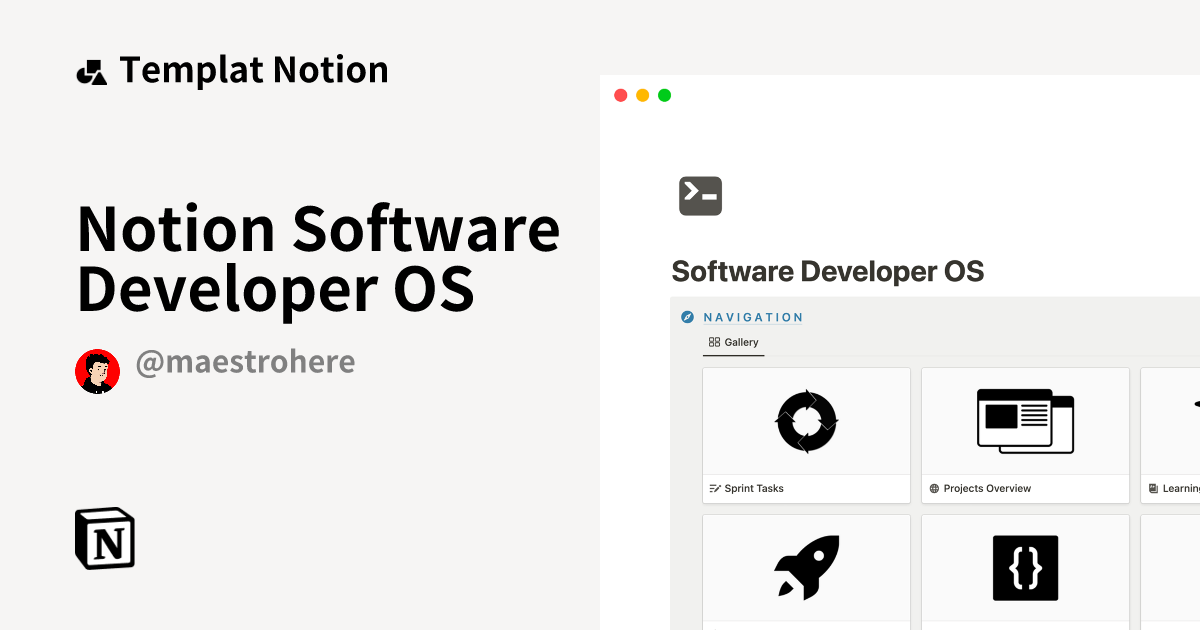The height and width of the screenshot is (630, 1200).
Task: Open the Projects Overview gallery card
Action: click(x=1025, y=435)
